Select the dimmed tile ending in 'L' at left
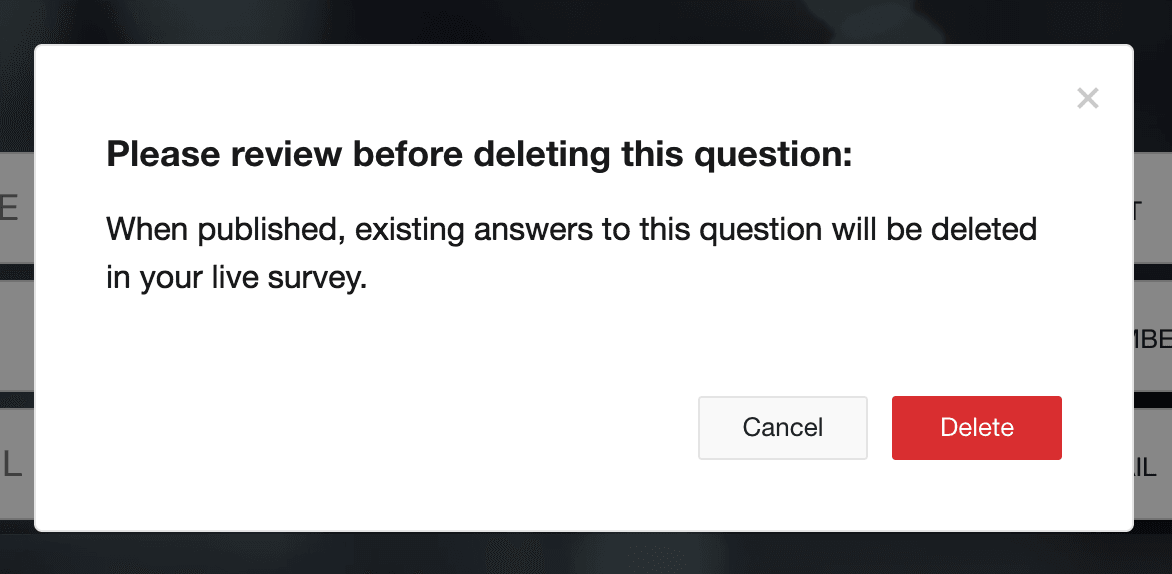Screen dimensions: 1172x574 (x=16, y=463)
